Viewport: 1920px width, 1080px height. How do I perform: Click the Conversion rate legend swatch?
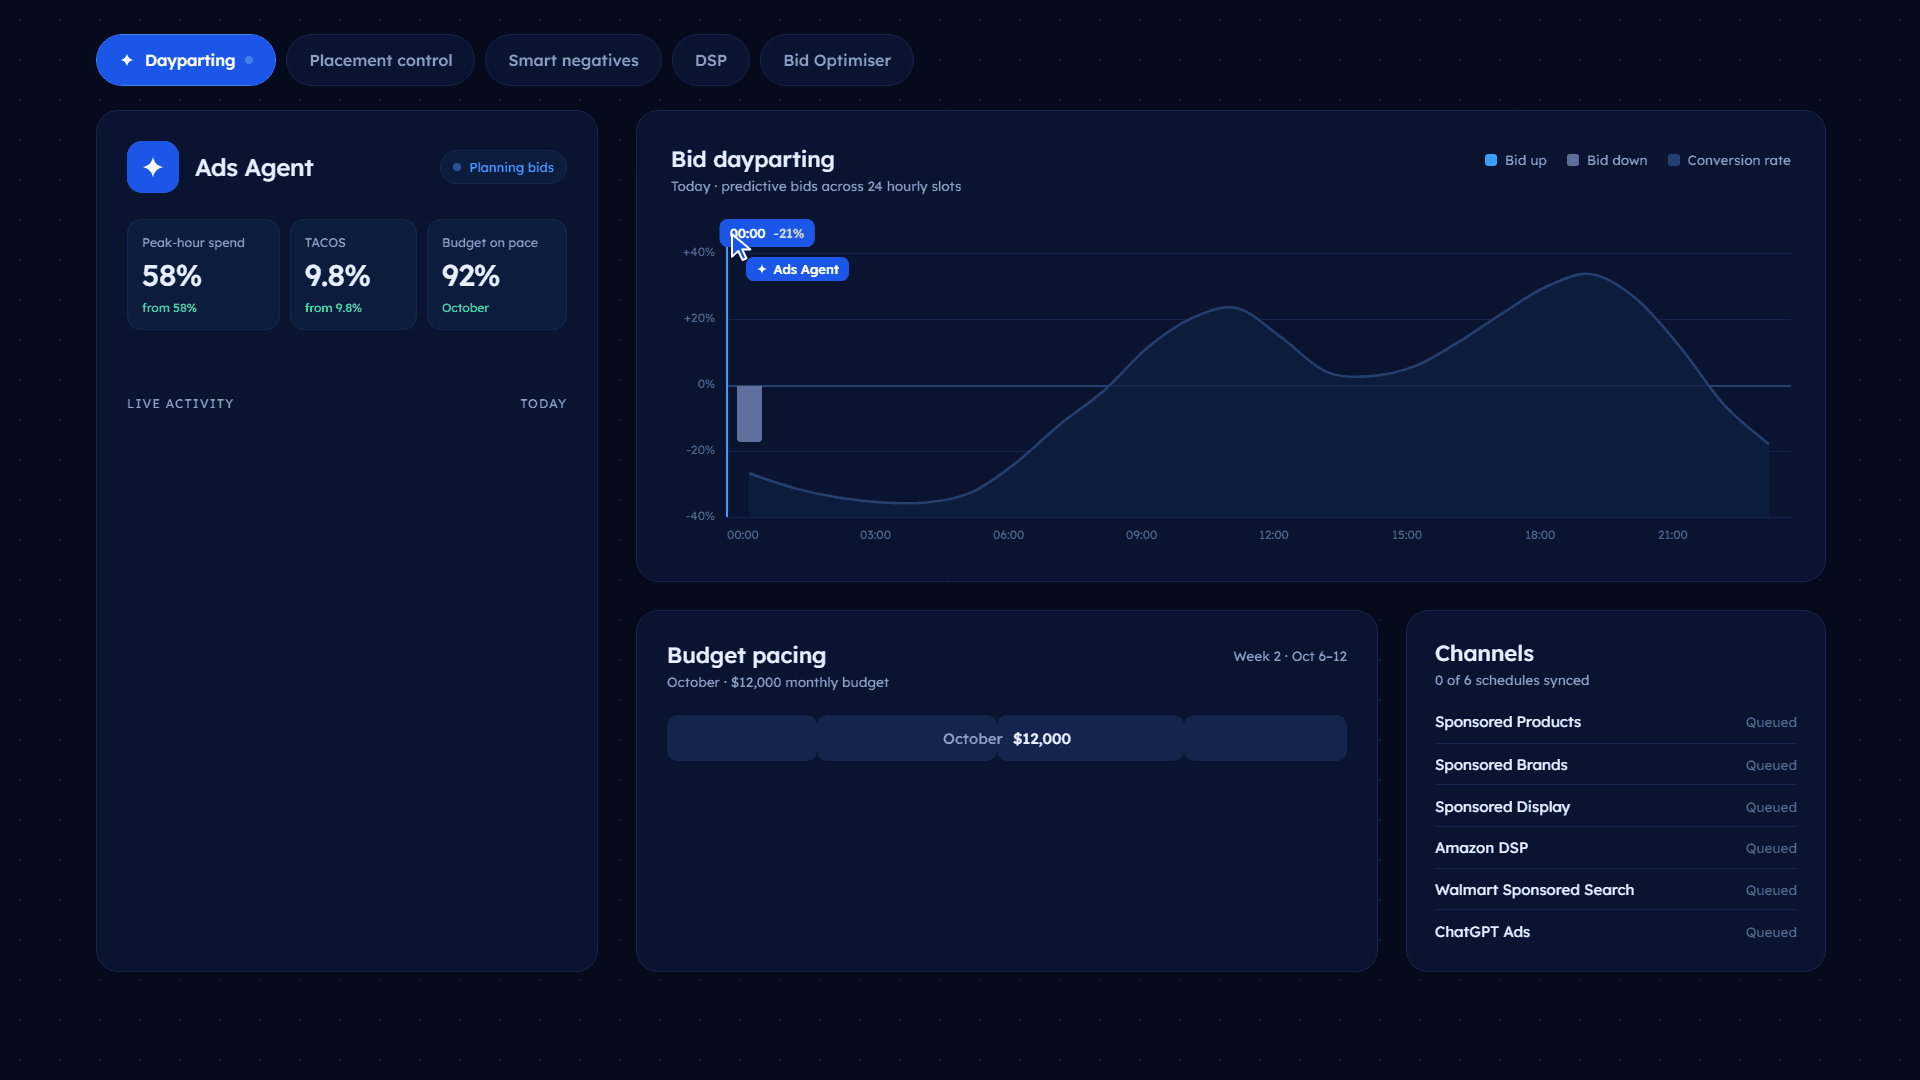click(x=1674, y=160)
